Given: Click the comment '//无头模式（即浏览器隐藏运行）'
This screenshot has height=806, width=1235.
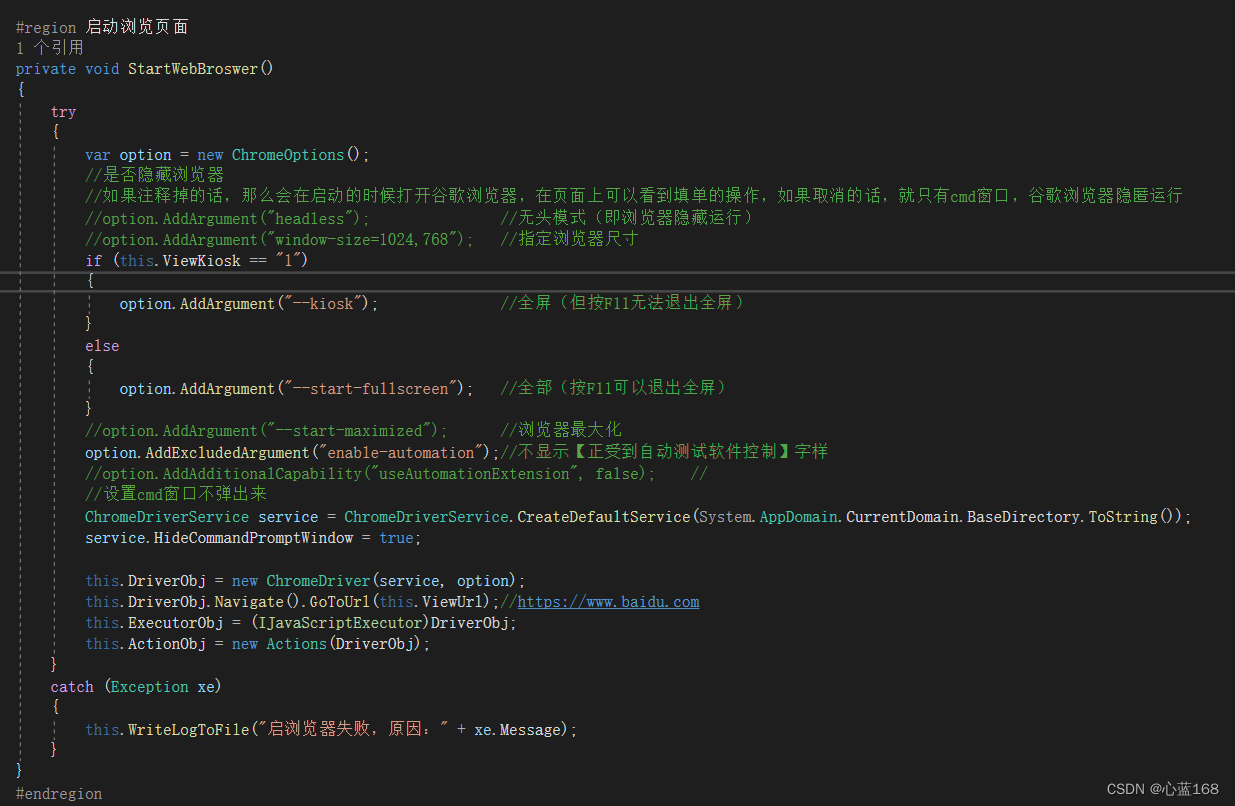Looking at the screenshot, I should (x=629, y=218).
